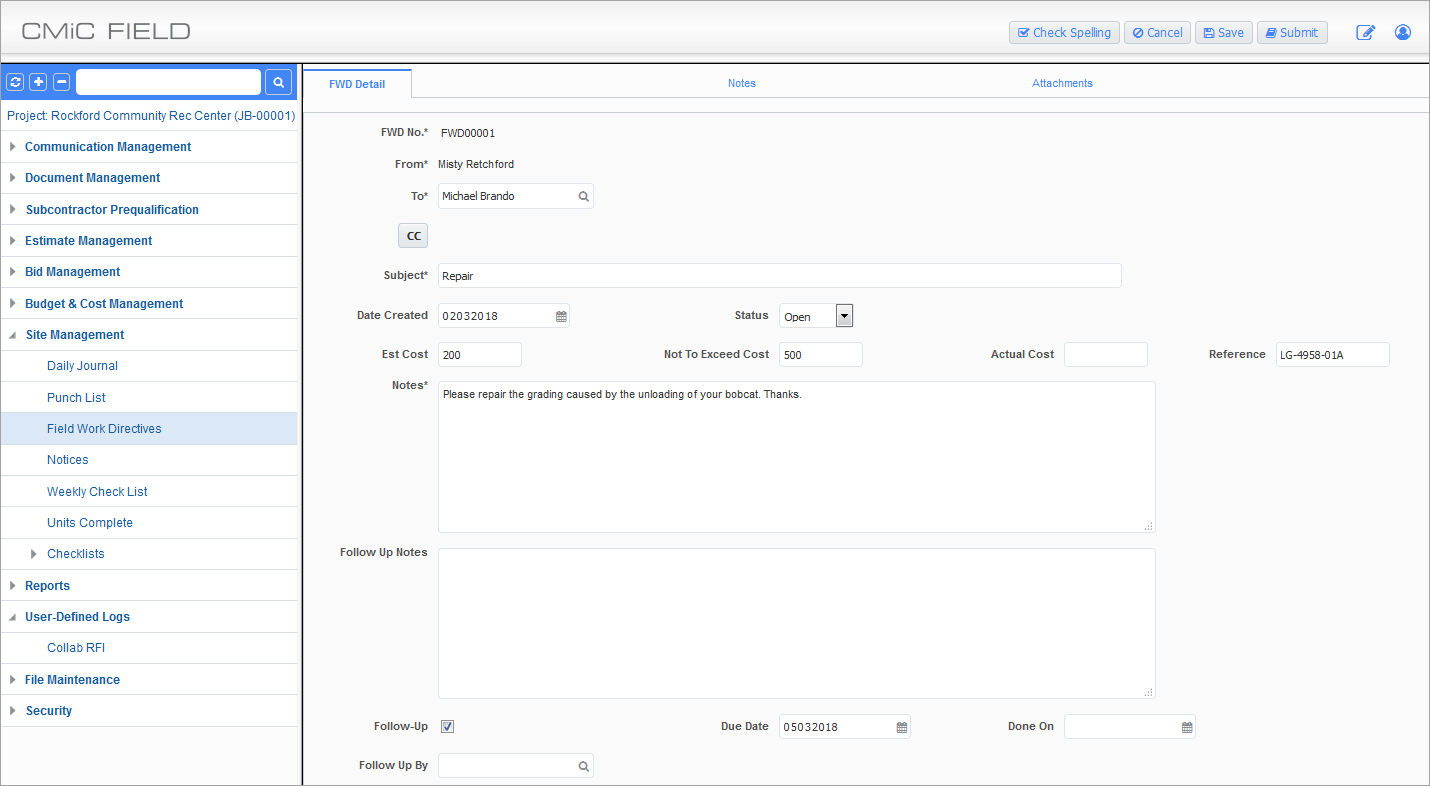
Task: Open the Due Date calendar picker
Action: [901, 727]
